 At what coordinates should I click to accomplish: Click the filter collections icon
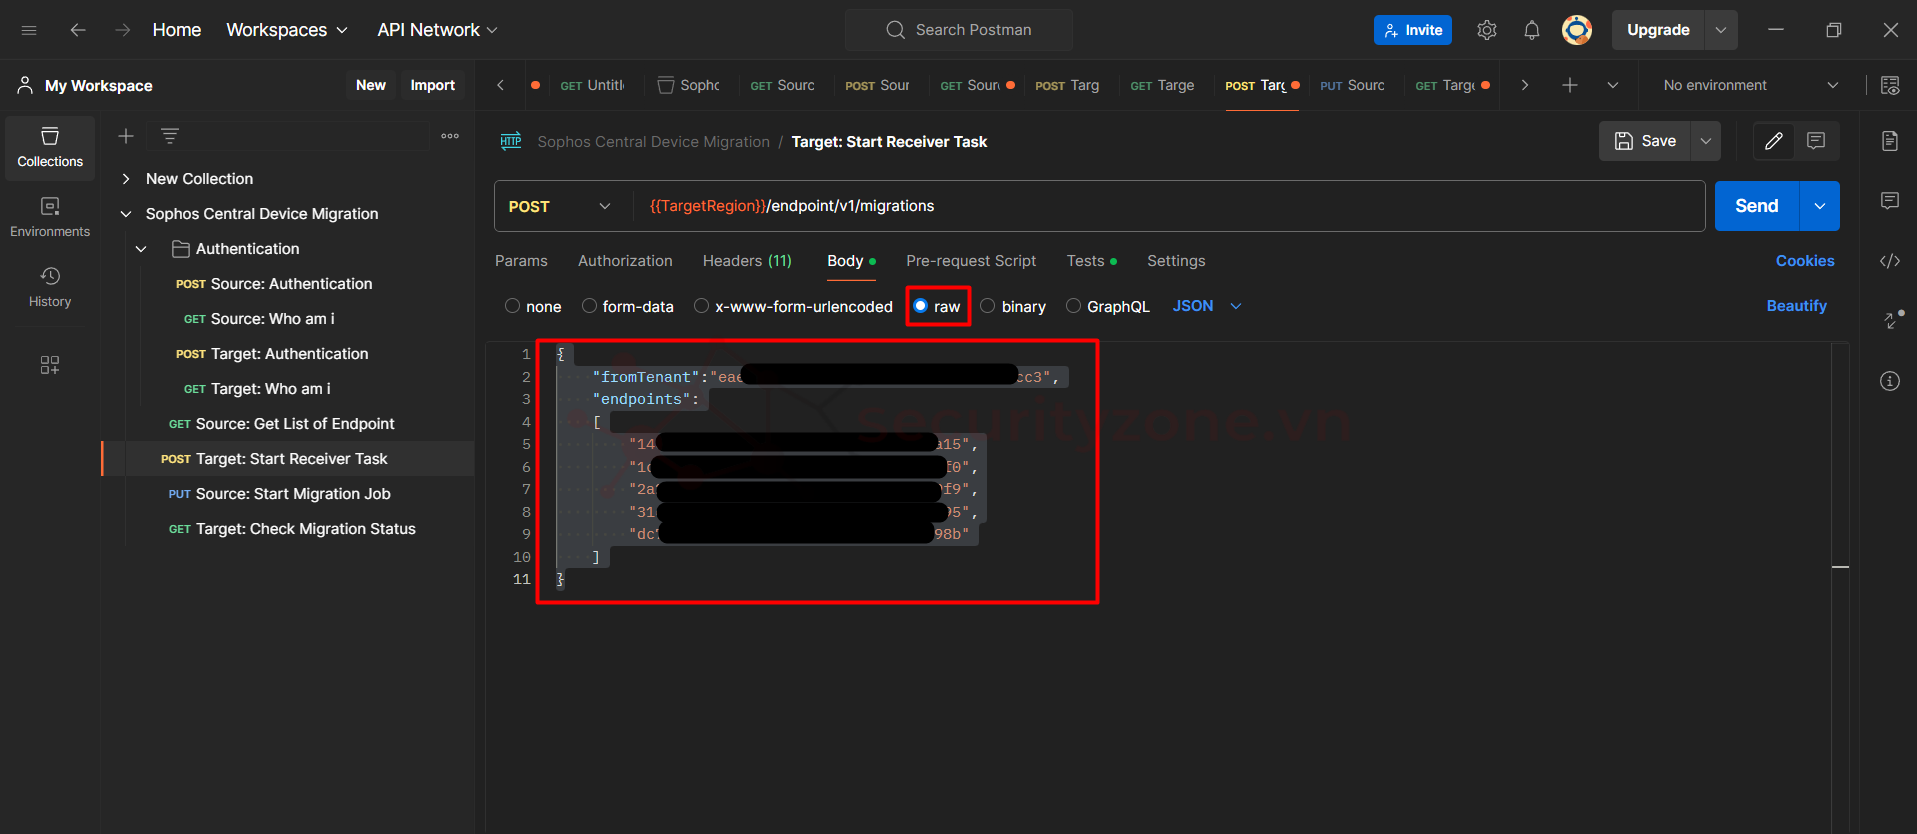click(170, 136)
